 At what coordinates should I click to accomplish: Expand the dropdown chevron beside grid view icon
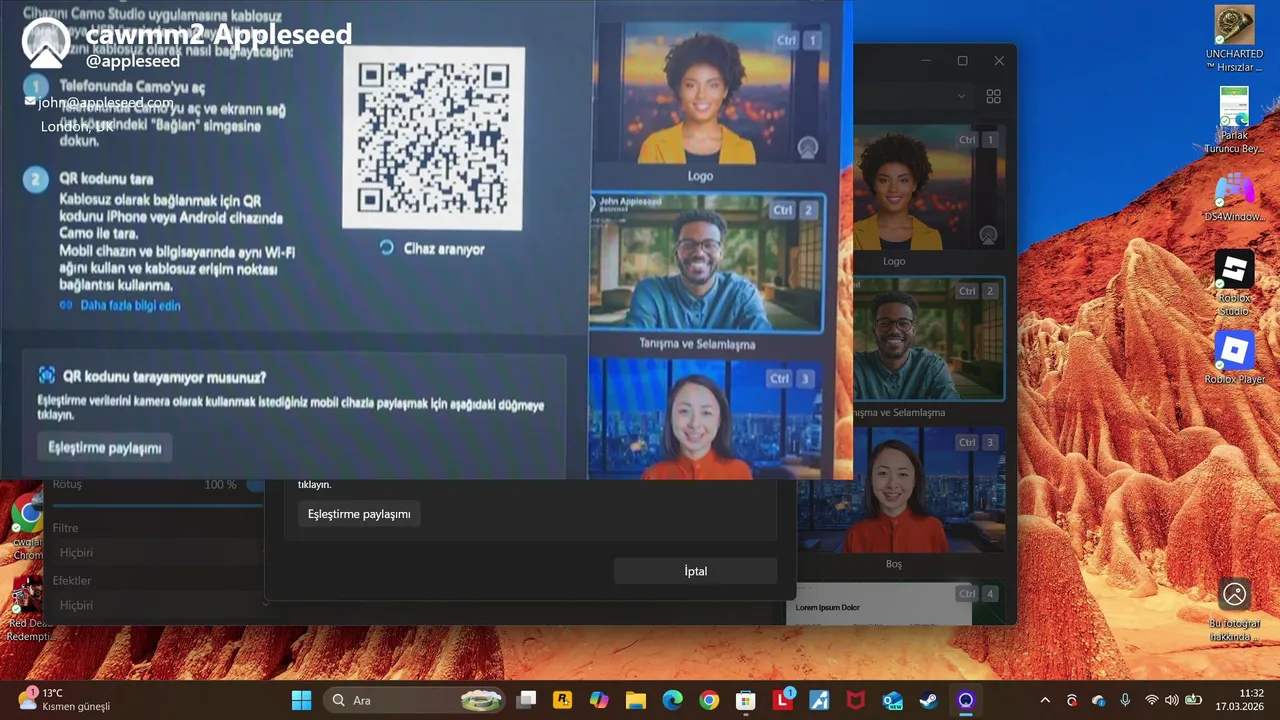pyautogui.click(x=961, y=97)
